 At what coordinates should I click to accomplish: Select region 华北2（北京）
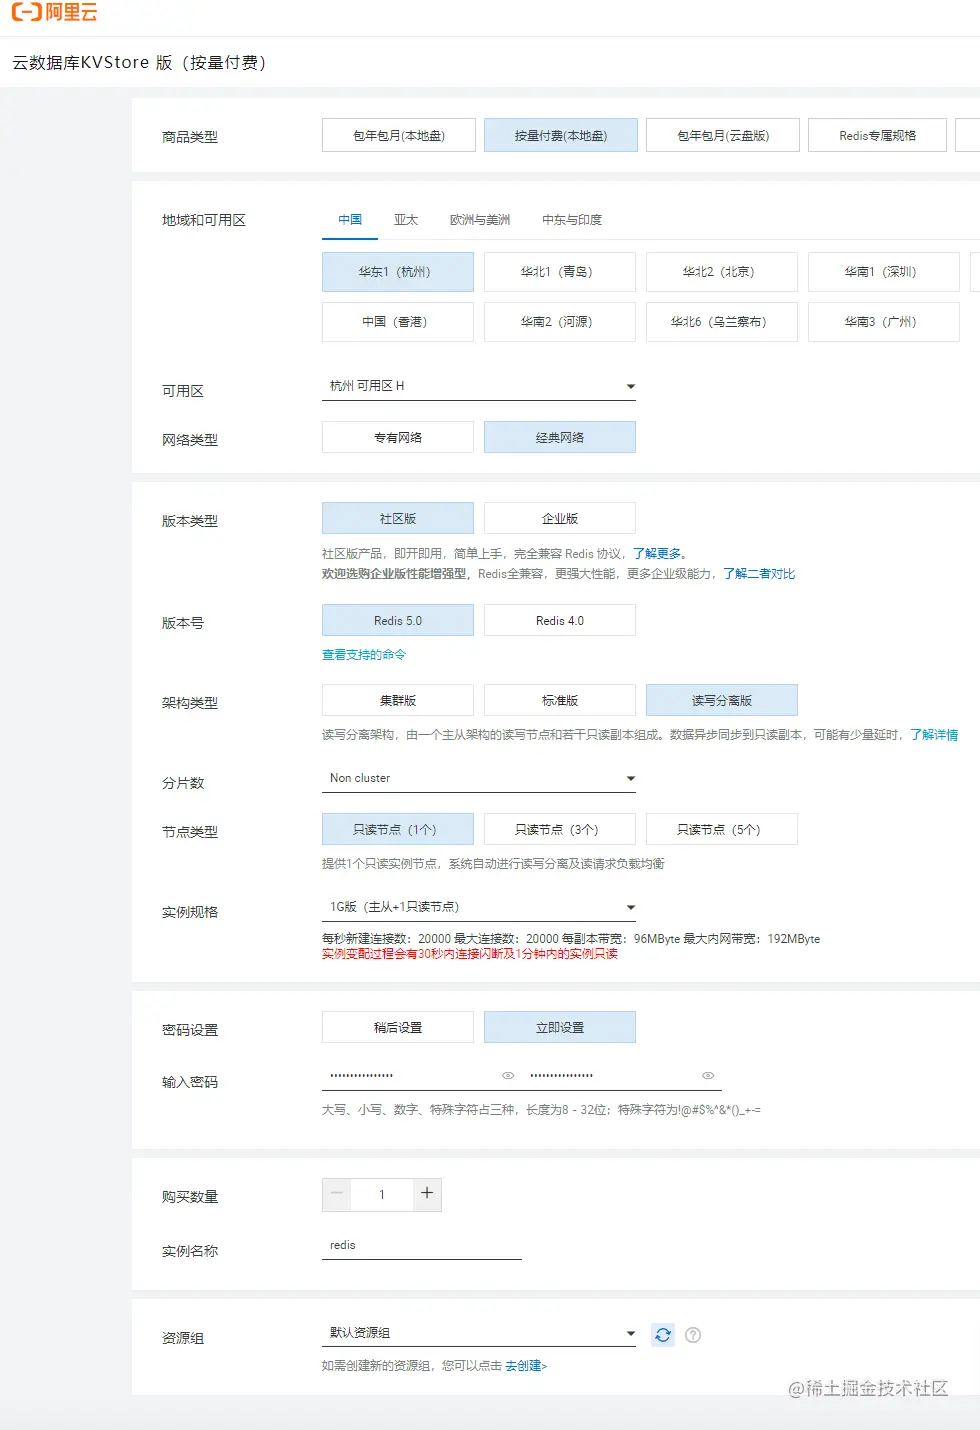722,272
